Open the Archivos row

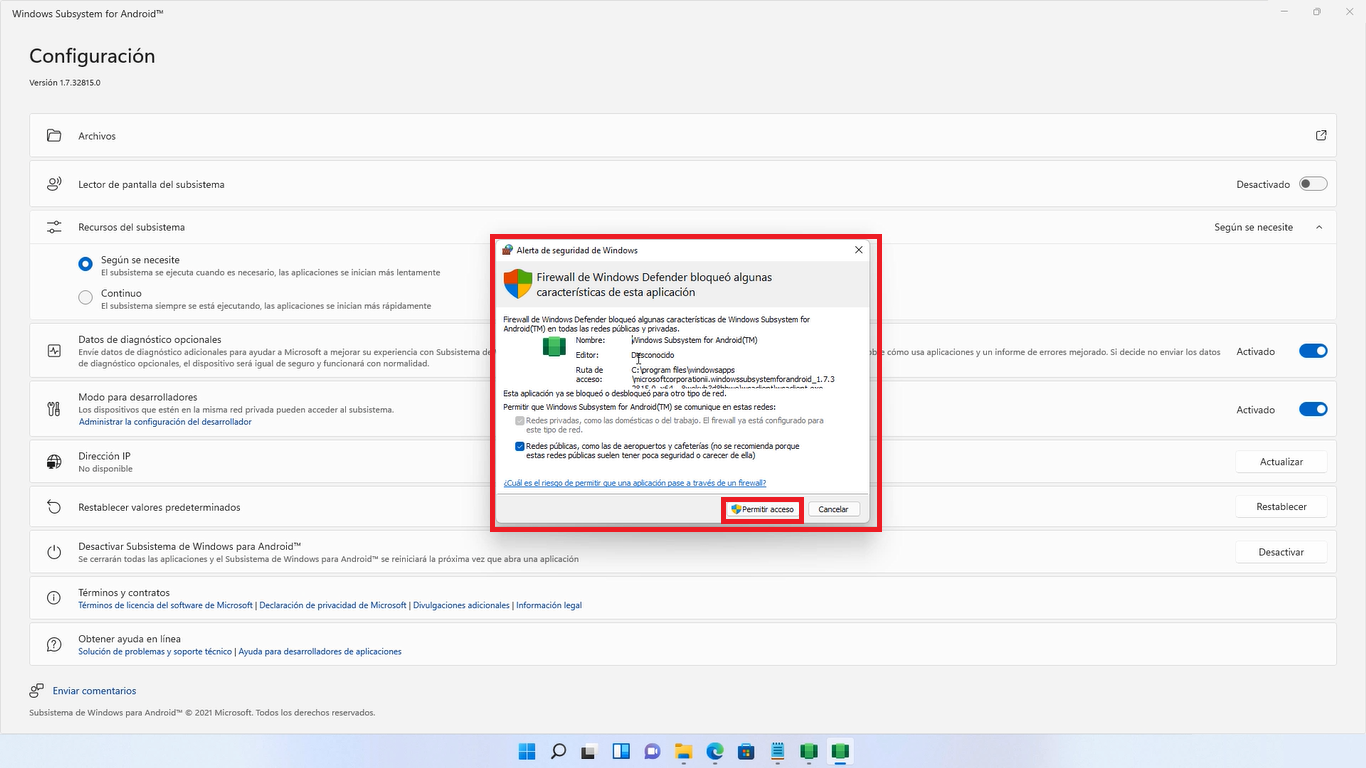tap(683, 135)
